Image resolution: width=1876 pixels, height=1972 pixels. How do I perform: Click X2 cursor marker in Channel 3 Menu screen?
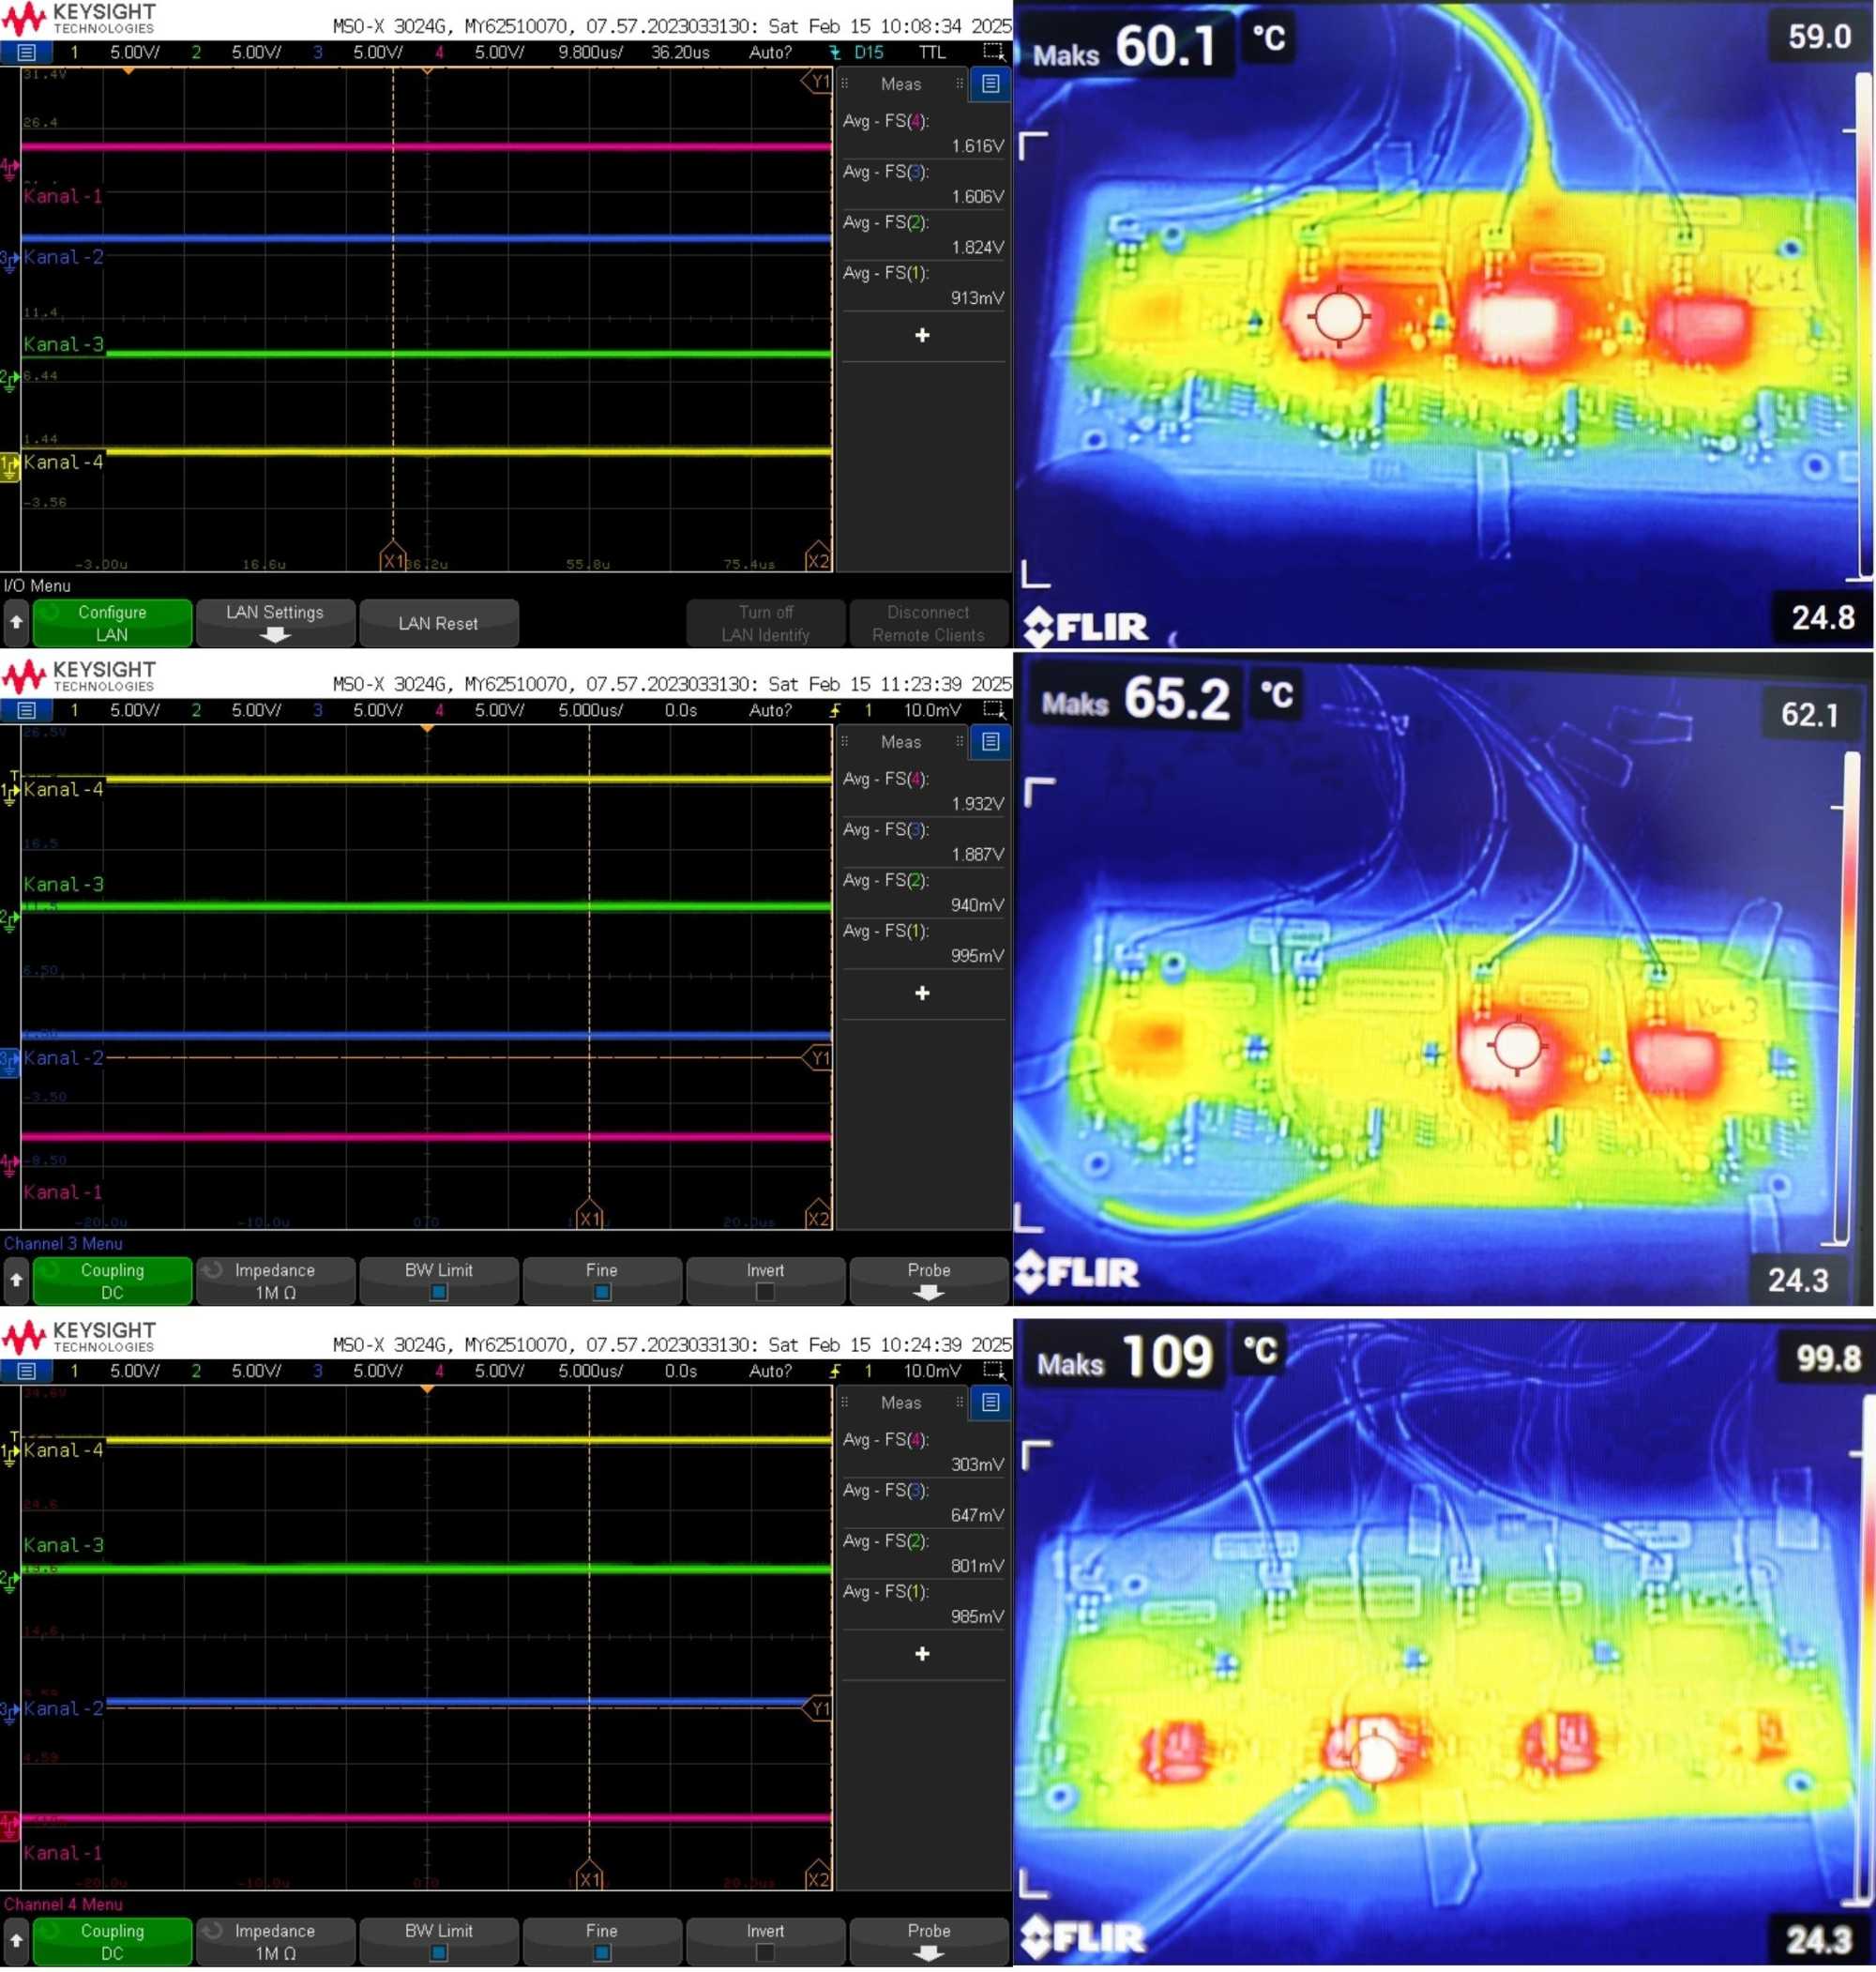[x=818, y=1218]
